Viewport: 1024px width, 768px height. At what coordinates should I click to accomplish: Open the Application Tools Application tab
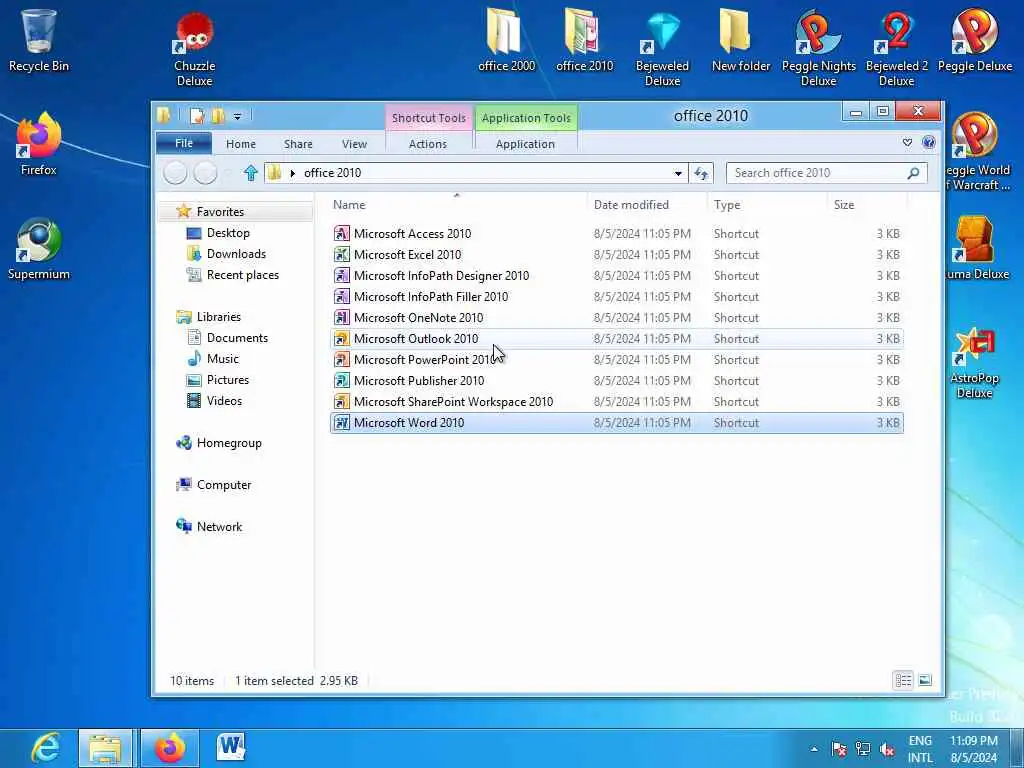[x=525, y=144]
